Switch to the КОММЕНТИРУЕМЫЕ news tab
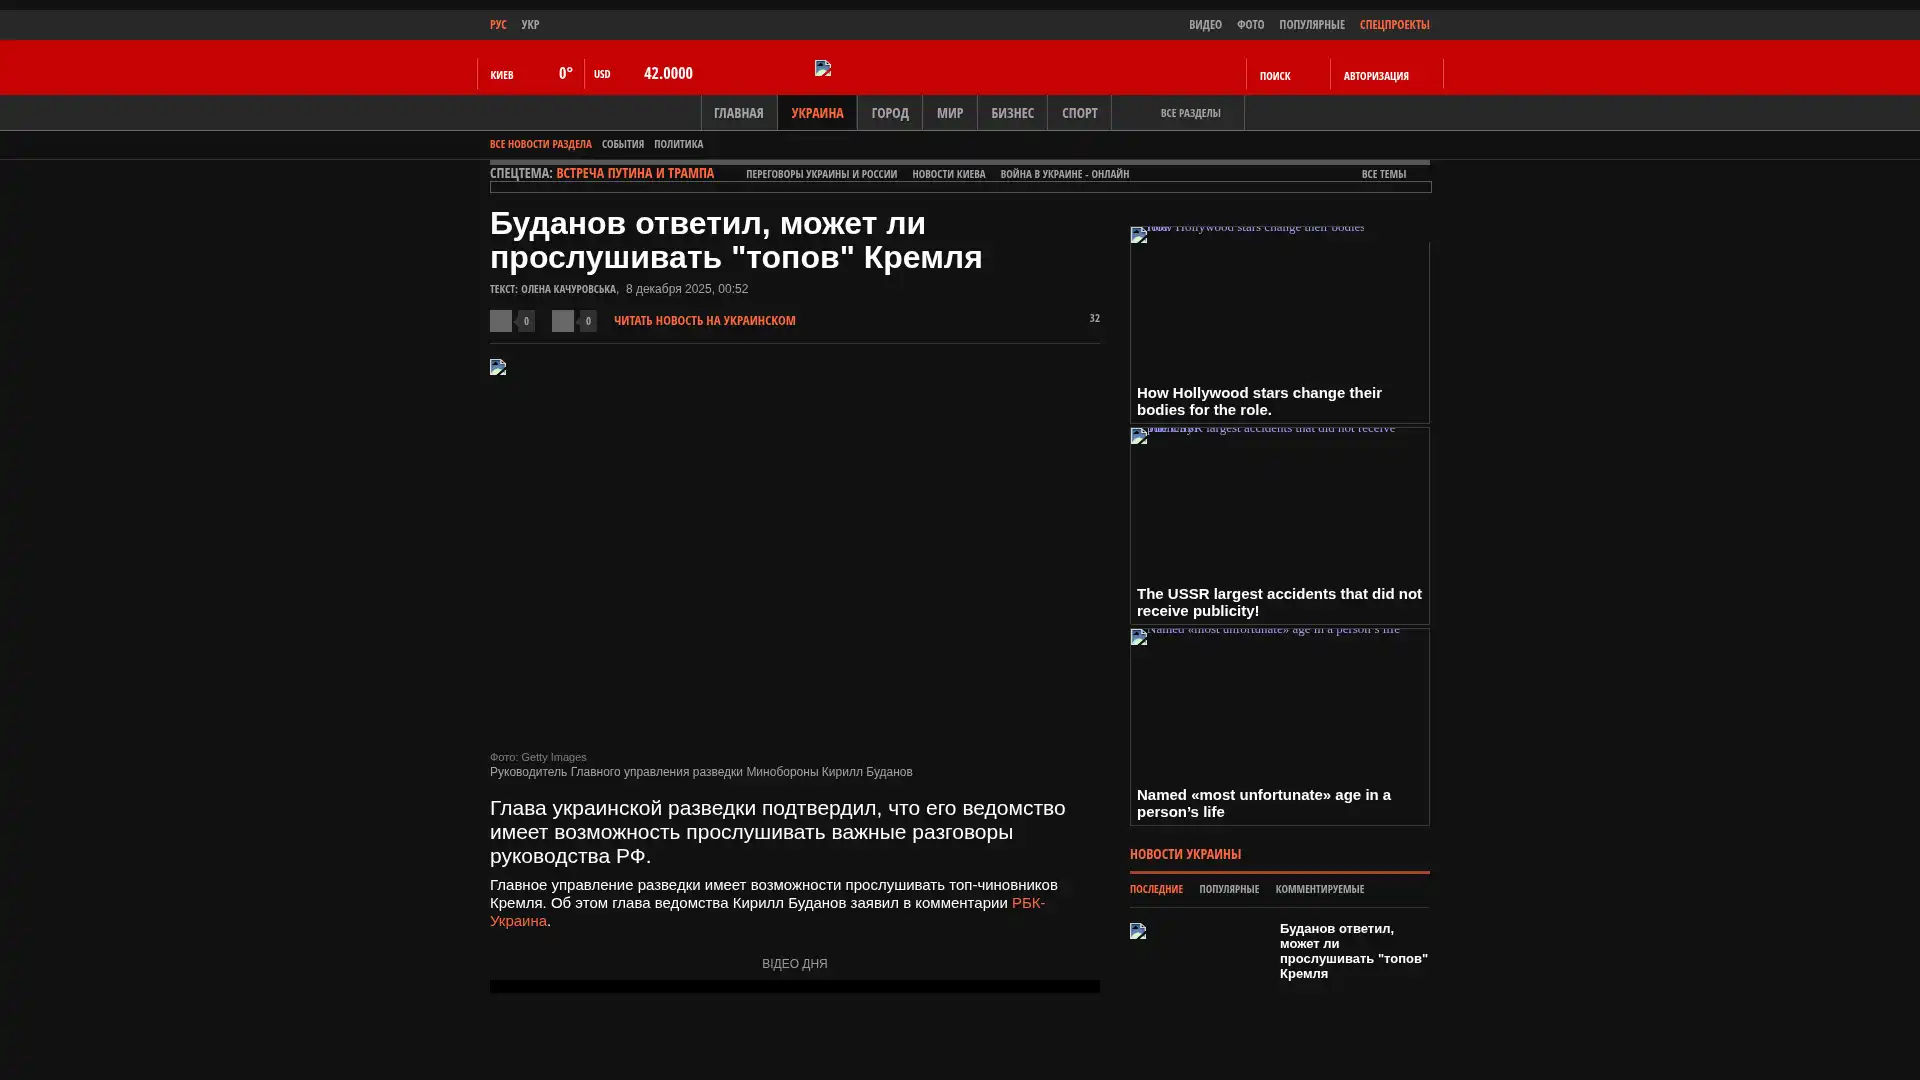Screen dimensions: 1920x1080 [1319, 889]
